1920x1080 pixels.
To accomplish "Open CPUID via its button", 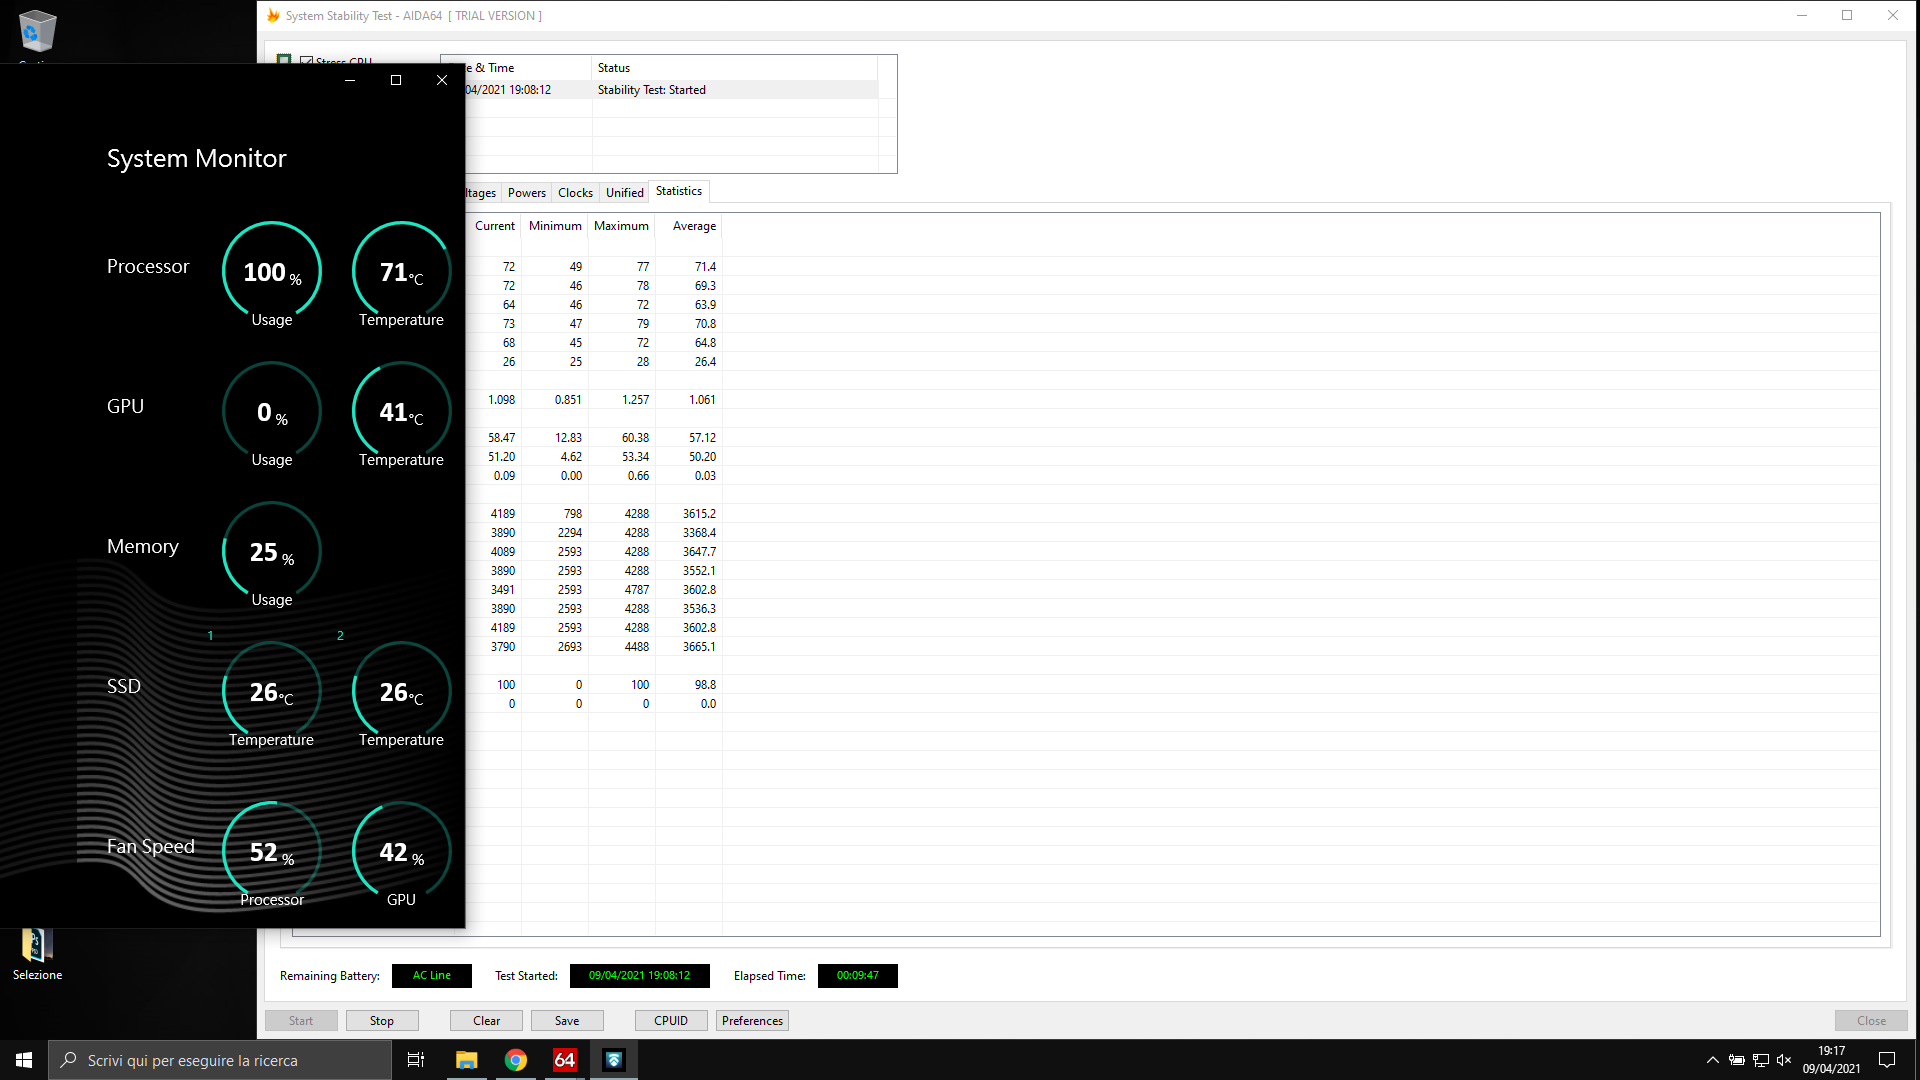I will 671,1021.
